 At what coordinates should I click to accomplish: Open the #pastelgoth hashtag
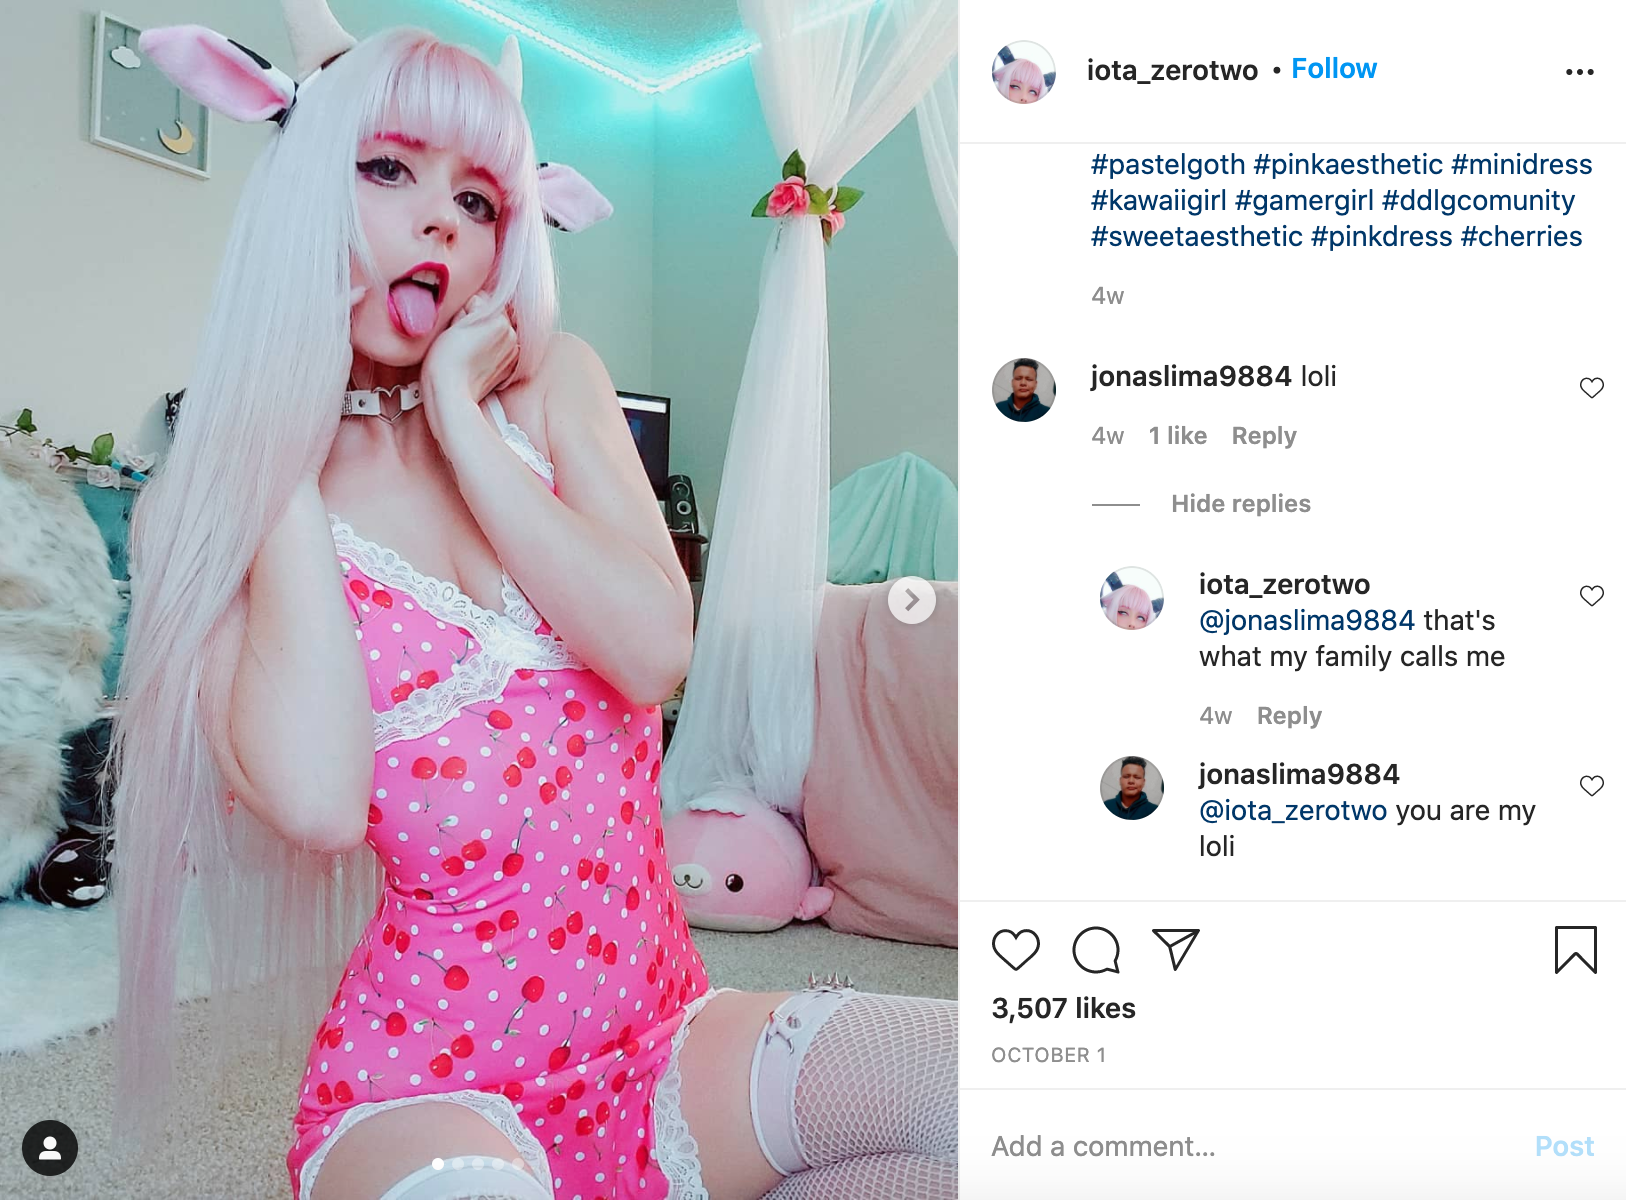click(1168, 164)
